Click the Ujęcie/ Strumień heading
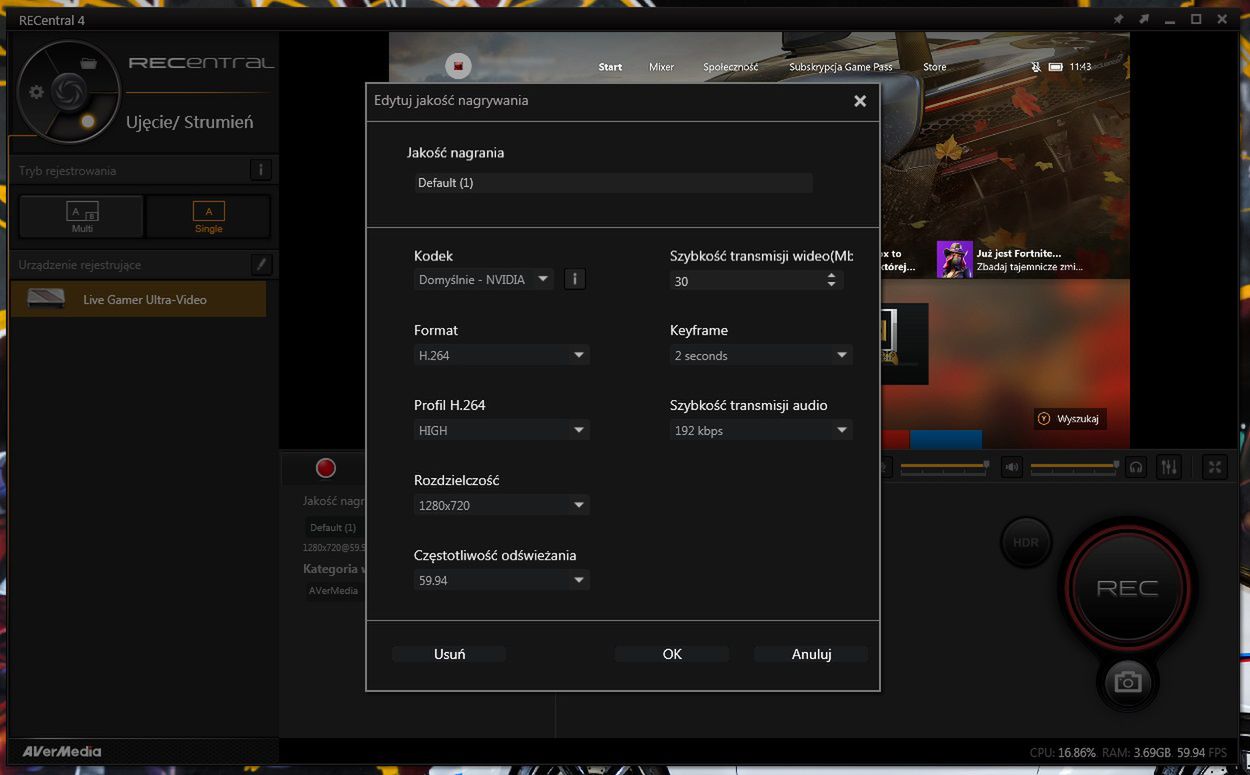 point(189,122)
